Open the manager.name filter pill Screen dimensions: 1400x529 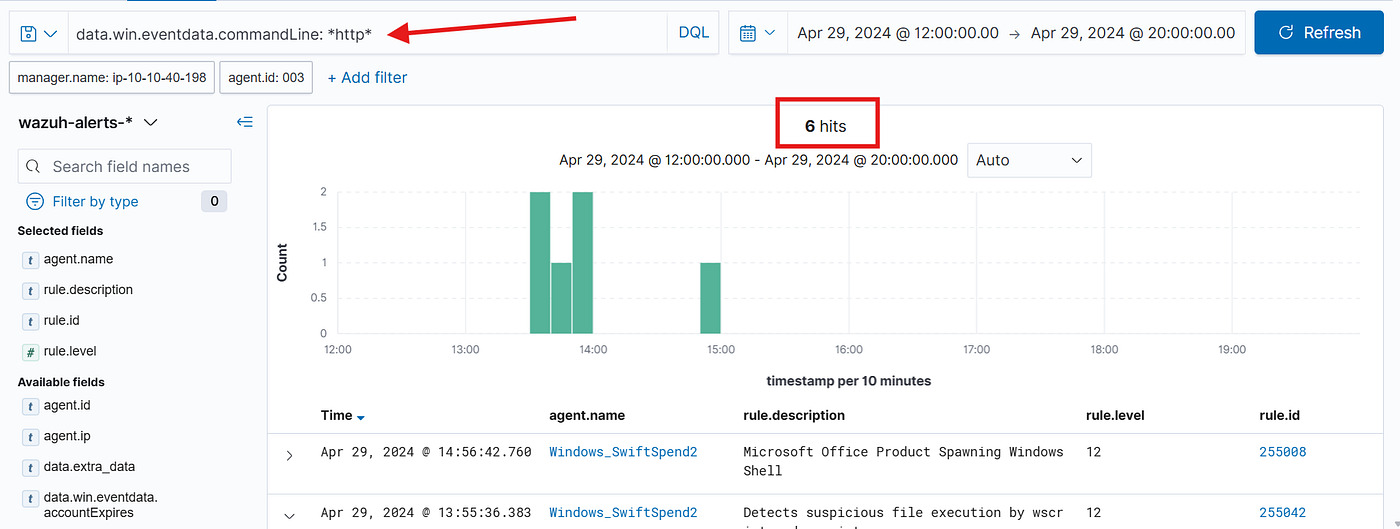click(112, 77)
